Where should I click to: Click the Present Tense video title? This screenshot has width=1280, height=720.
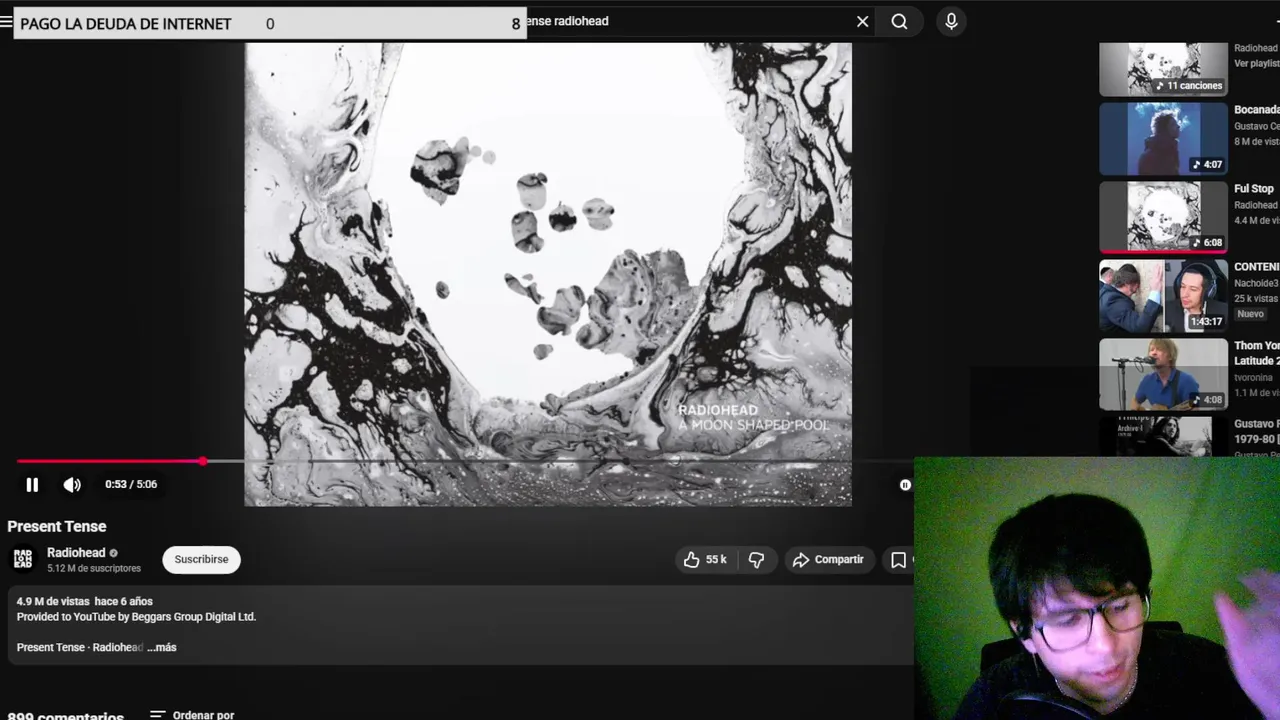click(x=57, y=527)
